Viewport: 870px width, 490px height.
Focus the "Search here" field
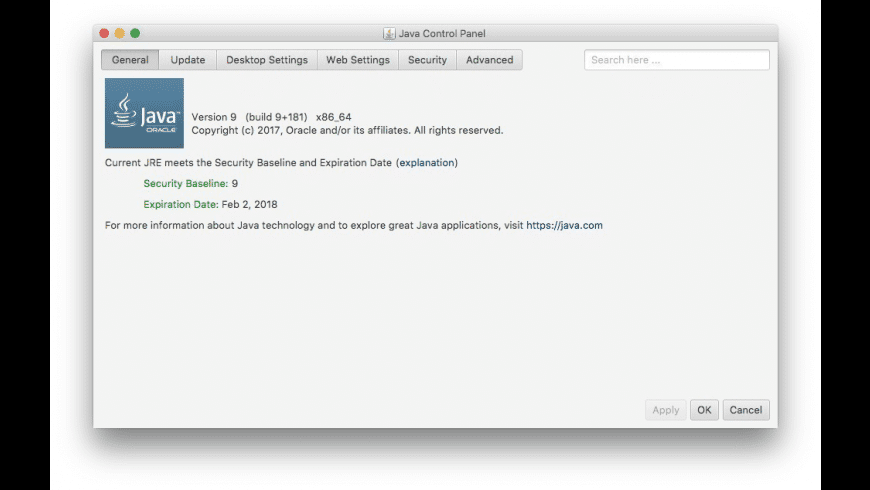pyautogui.click(x=676, y=60)
